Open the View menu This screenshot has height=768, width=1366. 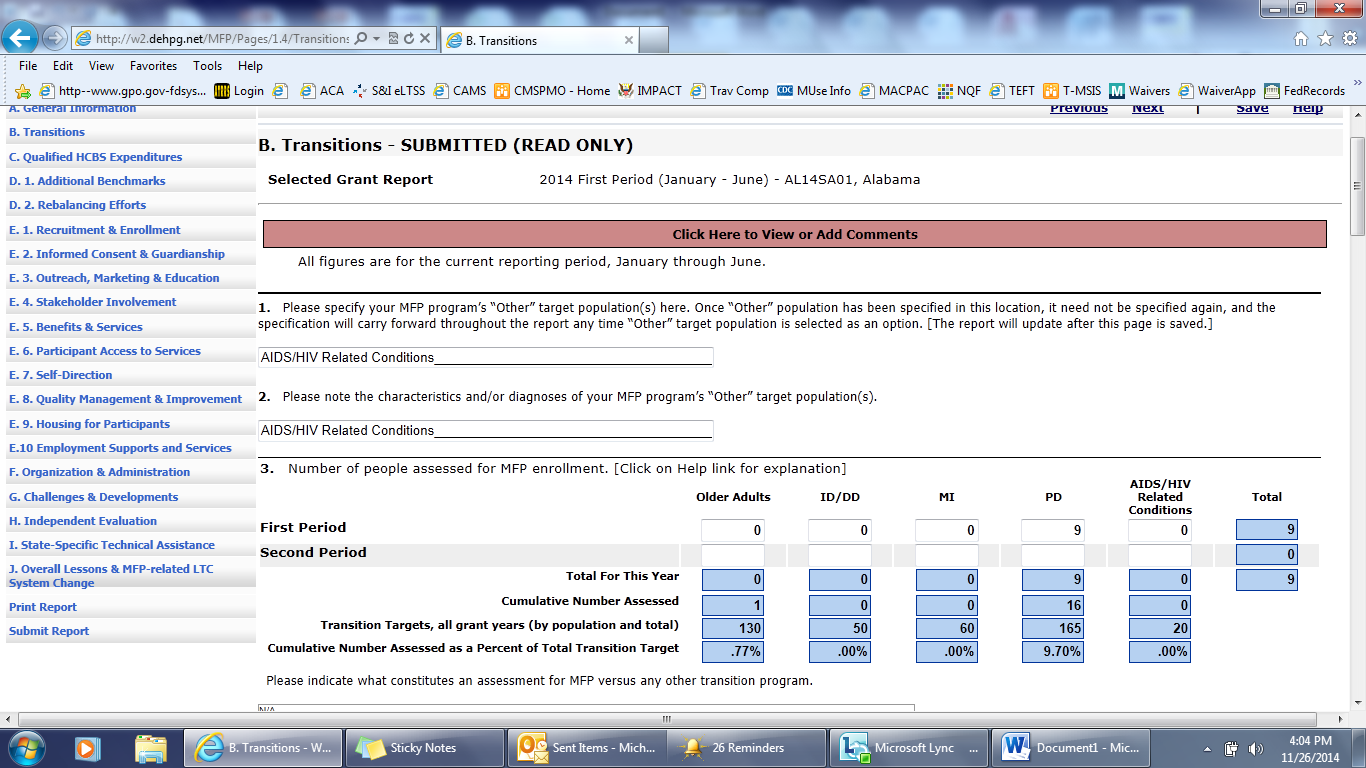coord(101,66)
